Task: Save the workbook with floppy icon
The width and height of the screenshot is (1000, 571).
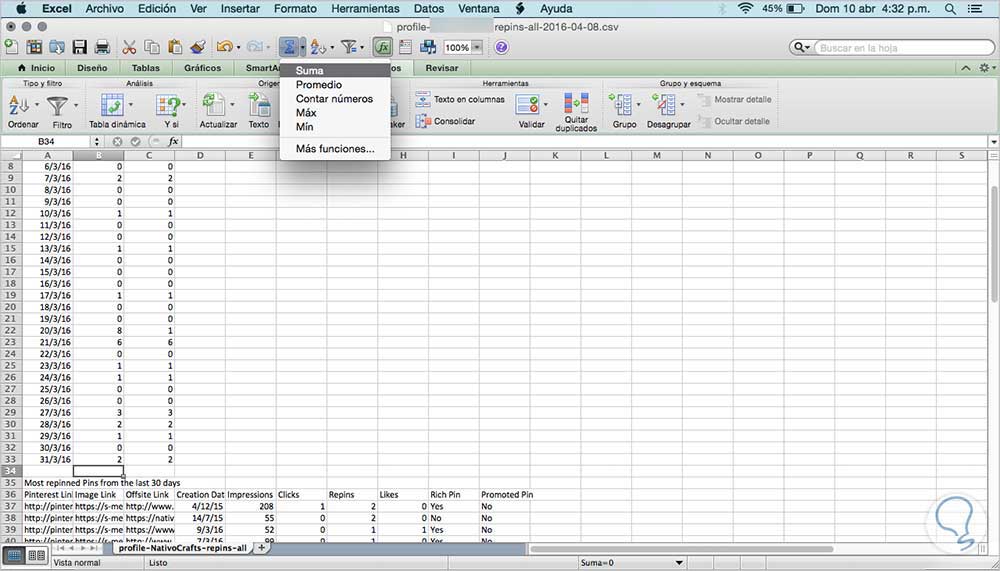Action: point(80,47)
